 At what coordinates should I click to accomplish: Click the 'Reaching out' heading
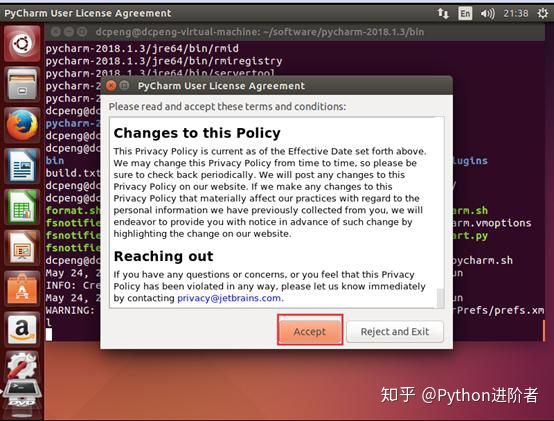(164, 256)
